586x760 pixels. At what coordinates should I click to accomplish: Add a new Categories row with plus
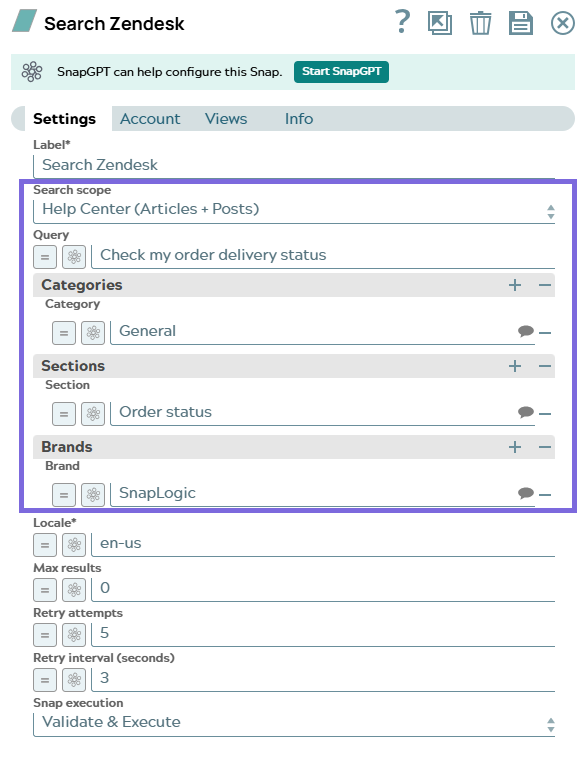[x=515, y=285]
